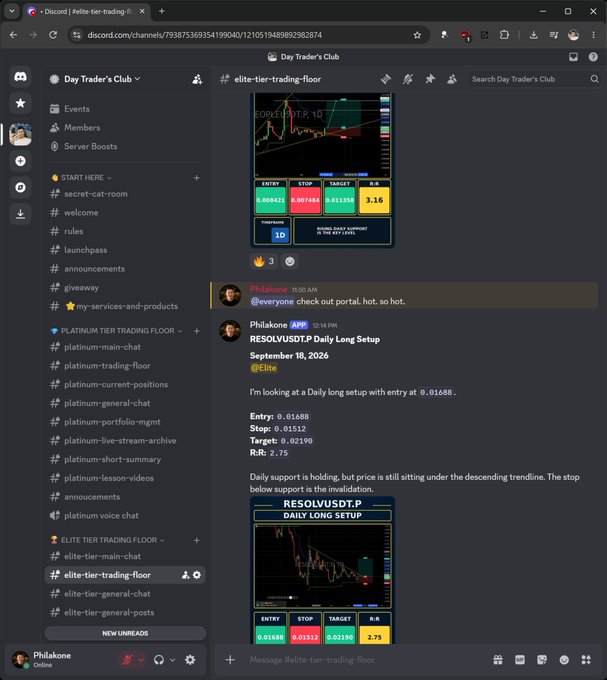Click add reaction smiley under chart post
Viewport: 607px width, 680px height.
pos(290,262)
